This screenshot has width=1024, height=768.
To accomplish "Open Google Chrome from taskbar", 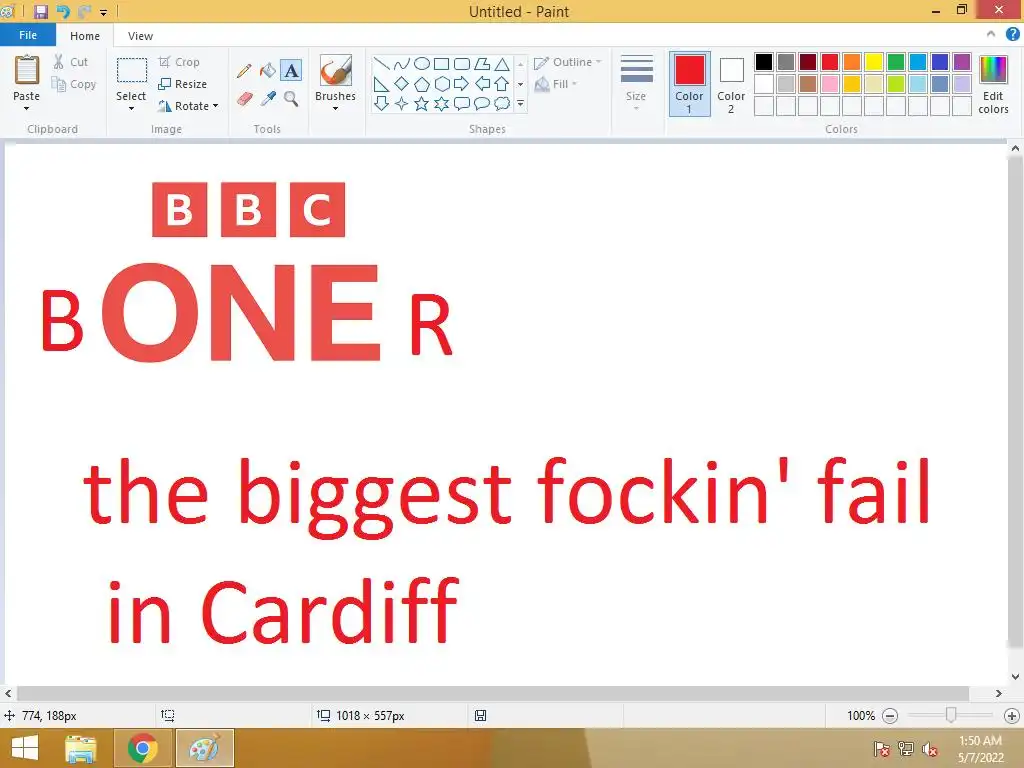I will pos(143,748).
